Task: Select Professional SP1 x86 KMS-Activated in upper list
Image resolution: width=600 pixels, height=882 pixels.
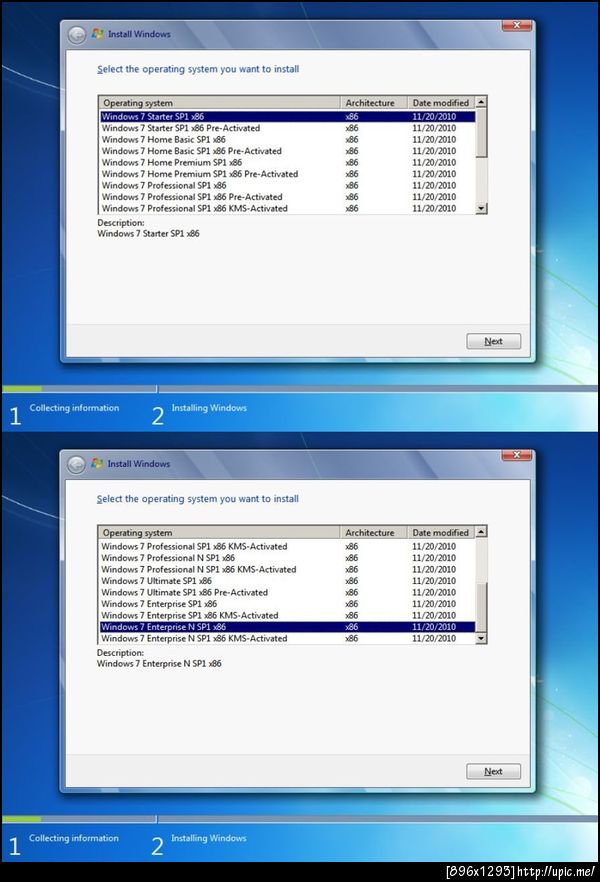Action: point(287,208)
